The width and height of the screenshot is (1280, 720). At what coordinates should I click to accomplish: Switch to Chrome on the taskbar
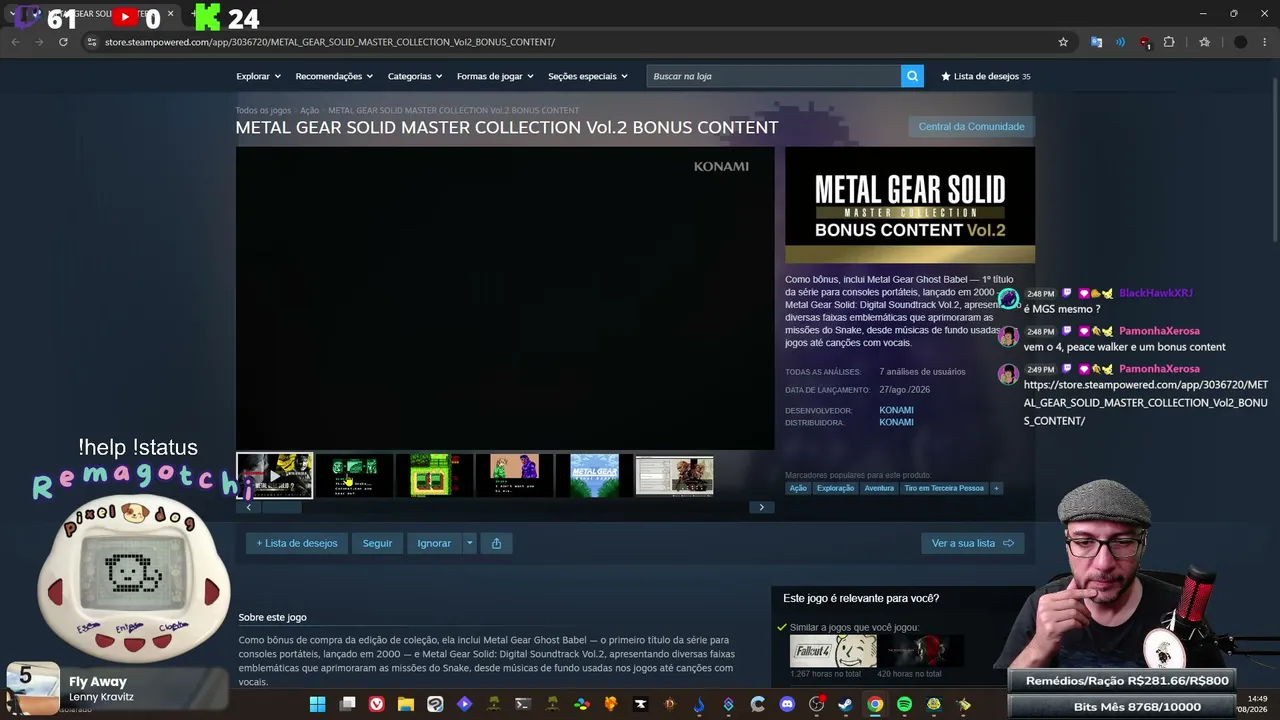pyautogui.click(x=875, y=704)
